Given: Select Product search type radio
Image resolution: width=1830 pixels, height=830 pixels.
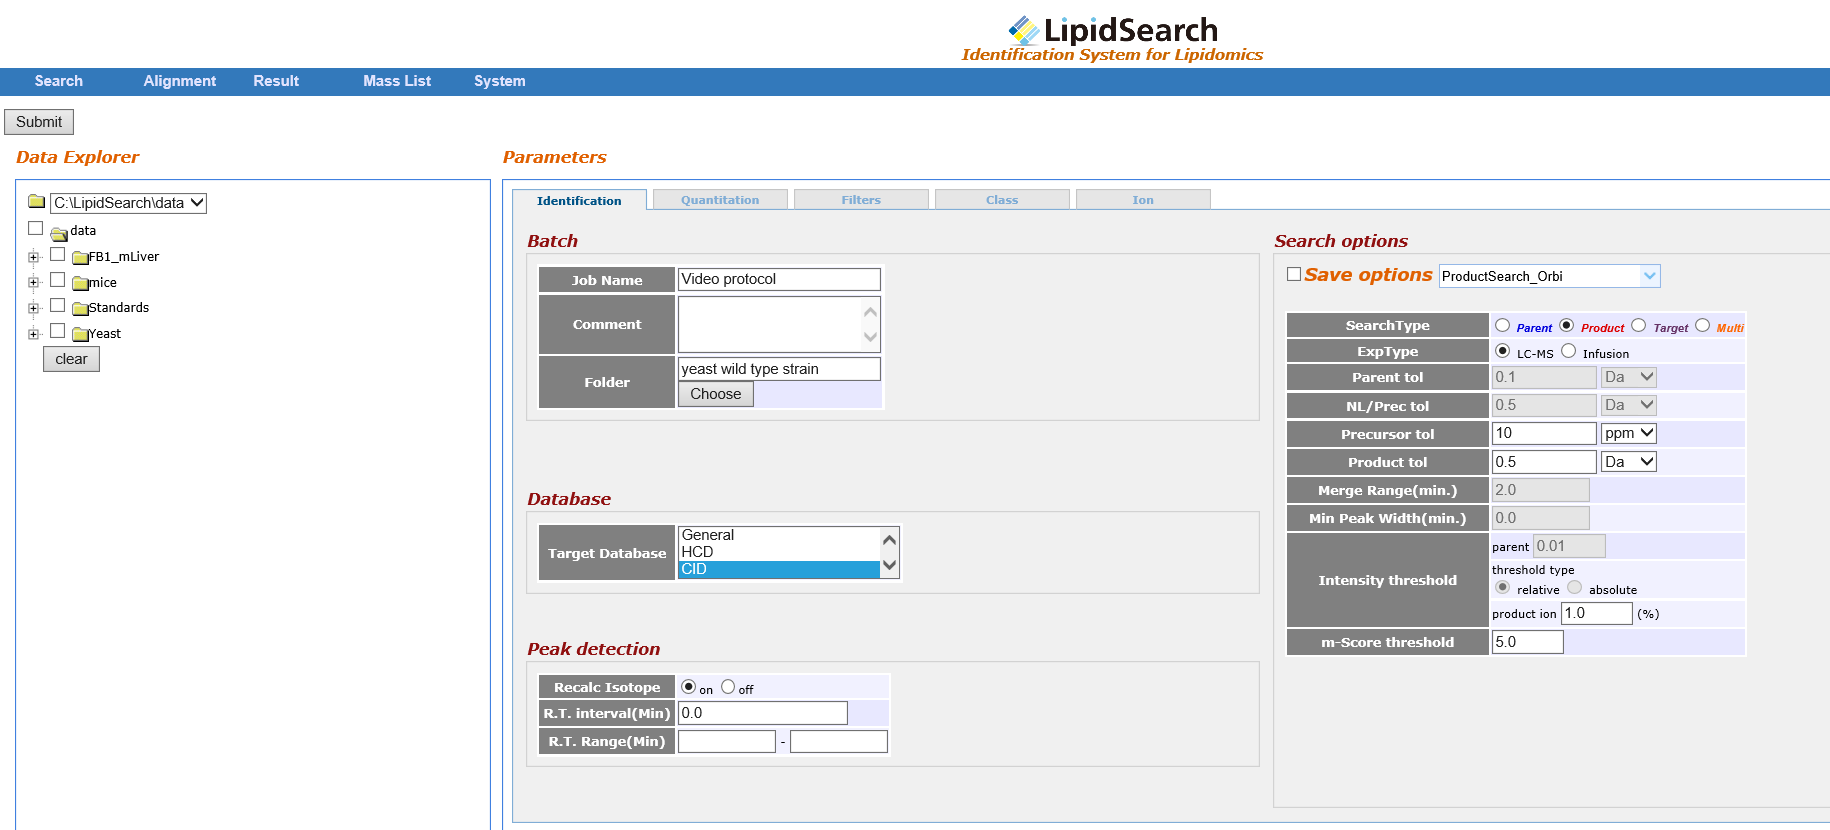Looking at the screenshot, I should (1567, 325).
